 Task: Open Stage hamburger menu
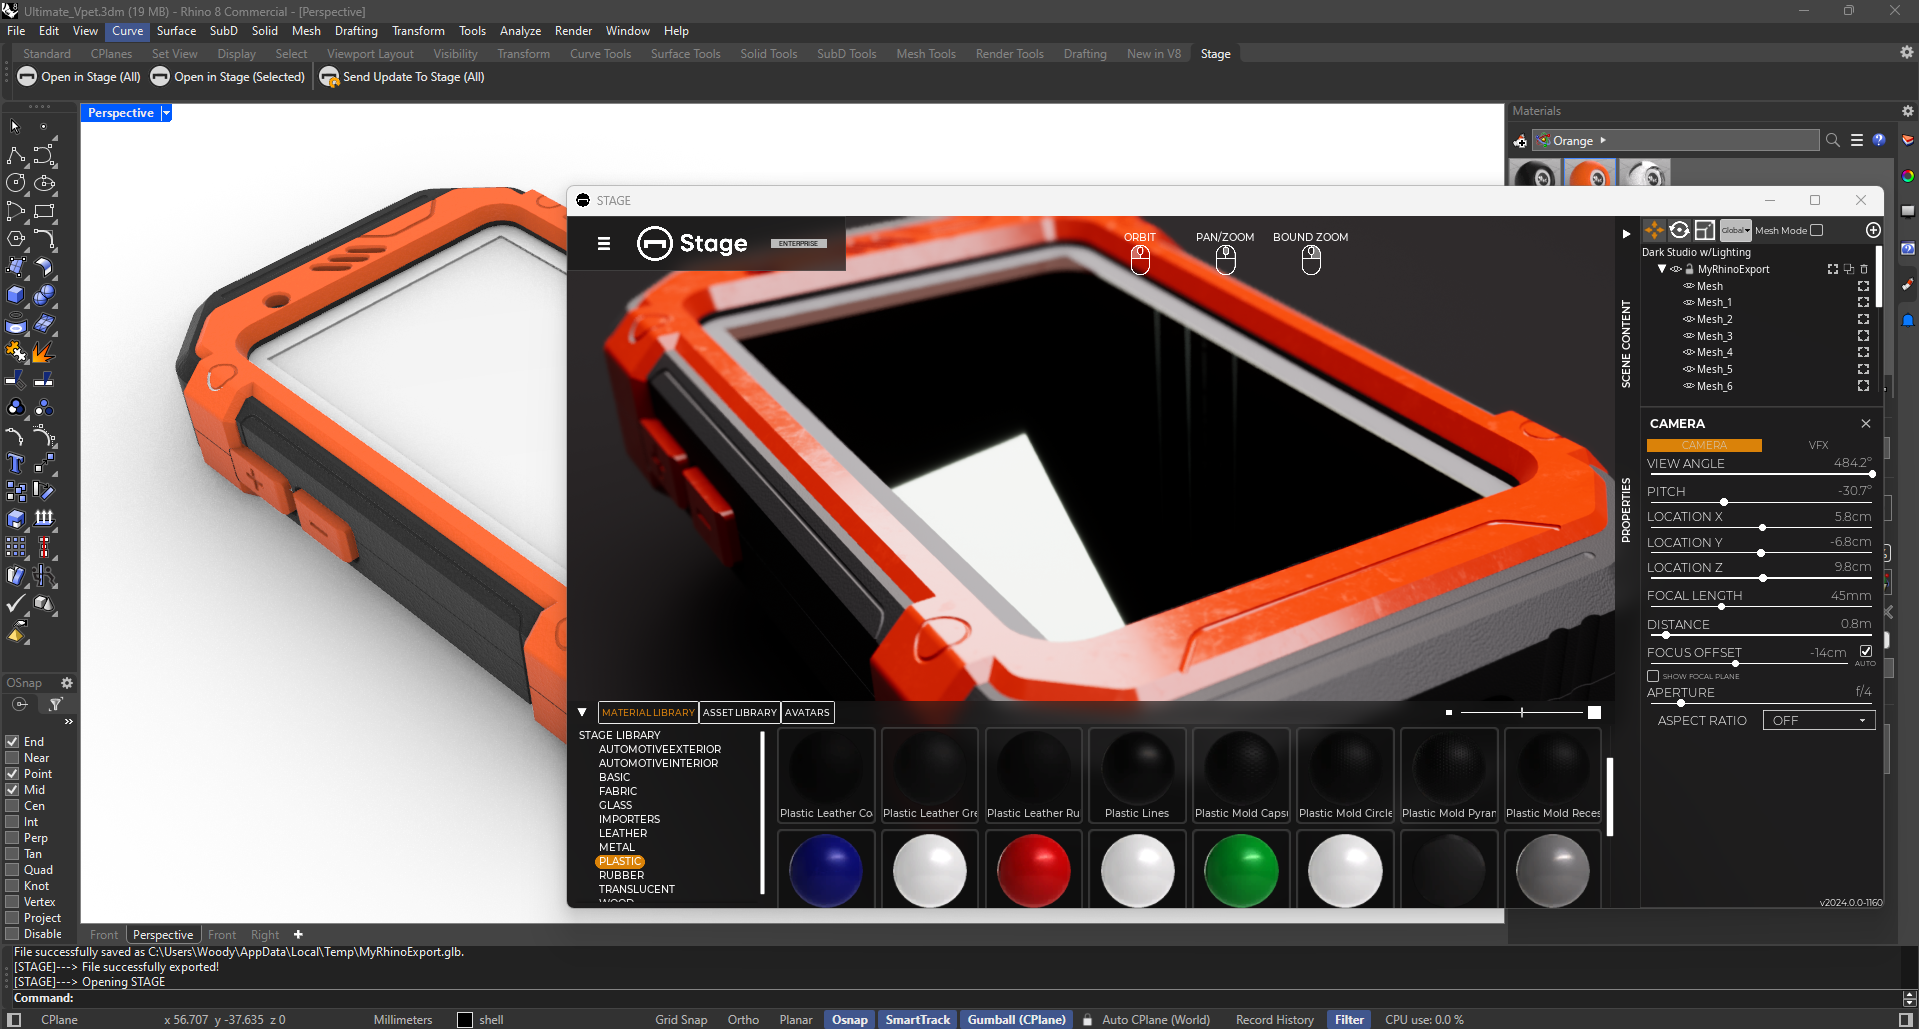pyautogui.click(x=604, y=243)
